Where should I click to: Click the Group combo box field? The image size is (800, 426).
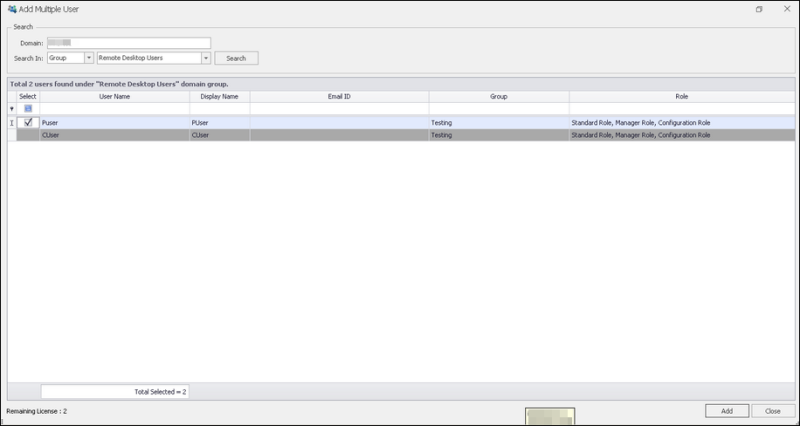click(x=65, y=58)
